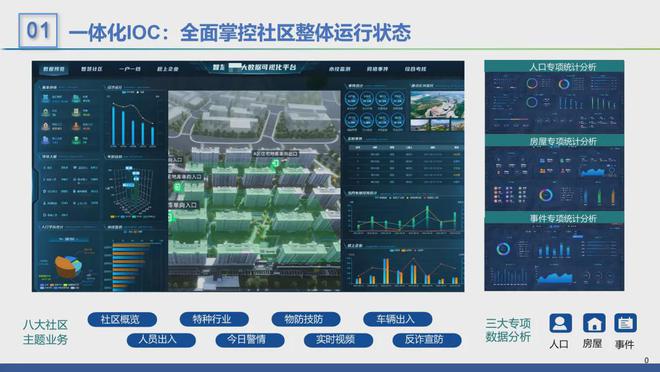Click the purple-blue buildings icon in the overview panel

coord(45,140)
